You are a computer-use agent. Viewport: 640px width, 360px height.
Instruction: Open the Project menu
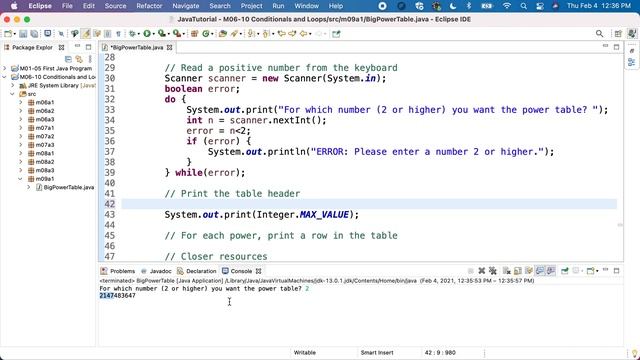[251, 6]
